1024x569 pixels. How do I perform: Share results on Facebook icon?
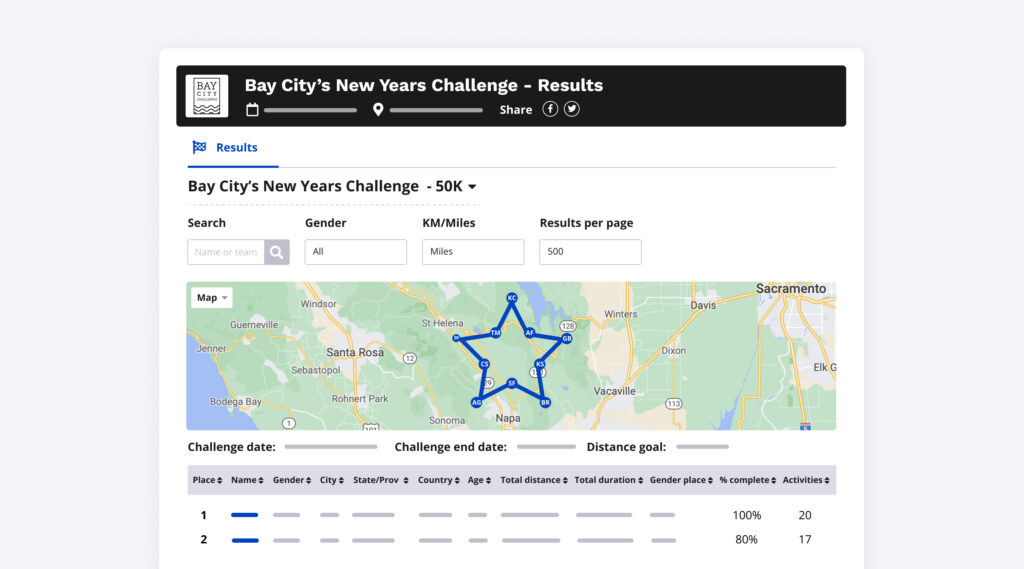(550, 109)
